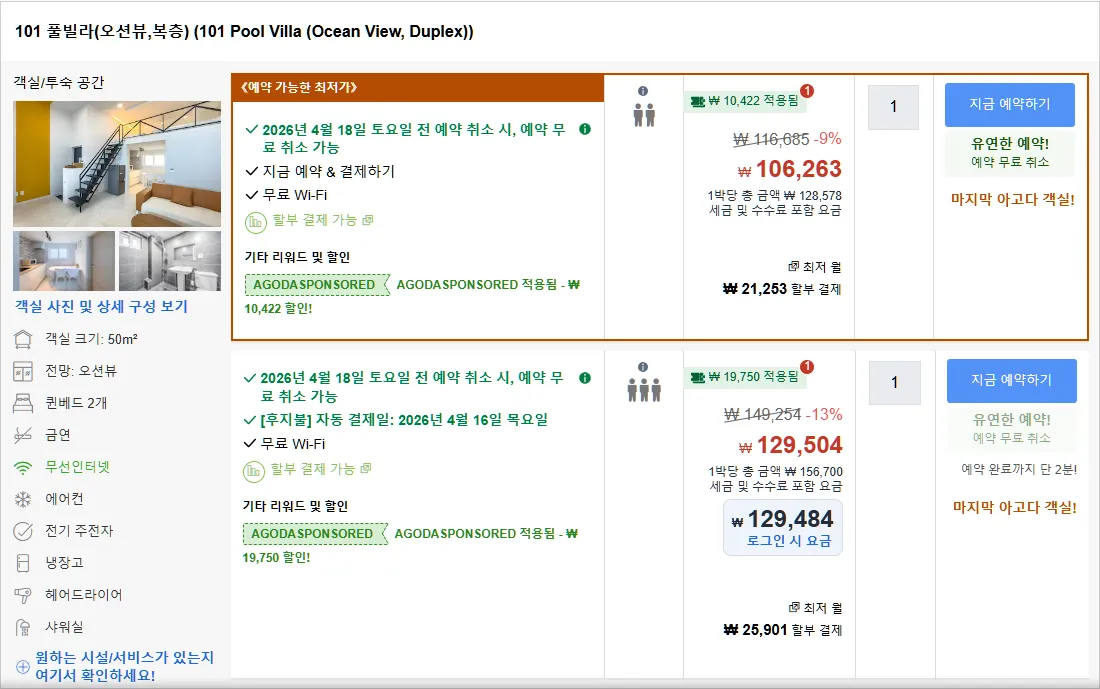Click the room size icon beside 객실 크기
This screenshot has height=689, width=1100.
point(23,340)
